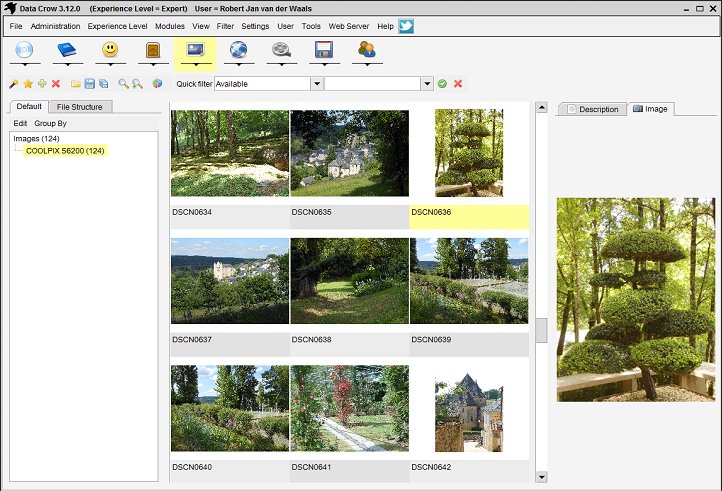Viewport: 722px width, 491px height.
Task: Expand the smiley module dropdown arrow
Action: coord(110,64)
